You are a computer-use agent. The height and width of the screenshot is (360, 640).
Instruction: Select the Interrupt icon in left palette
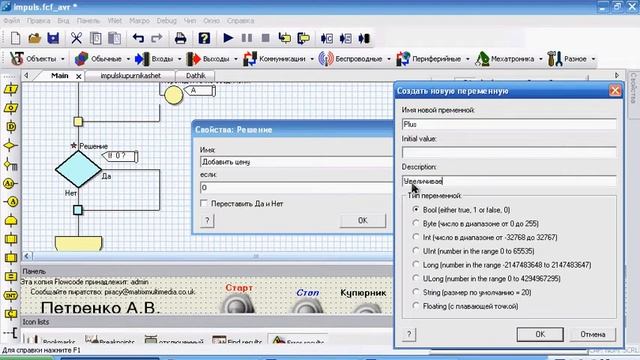(x=11, y=295)
